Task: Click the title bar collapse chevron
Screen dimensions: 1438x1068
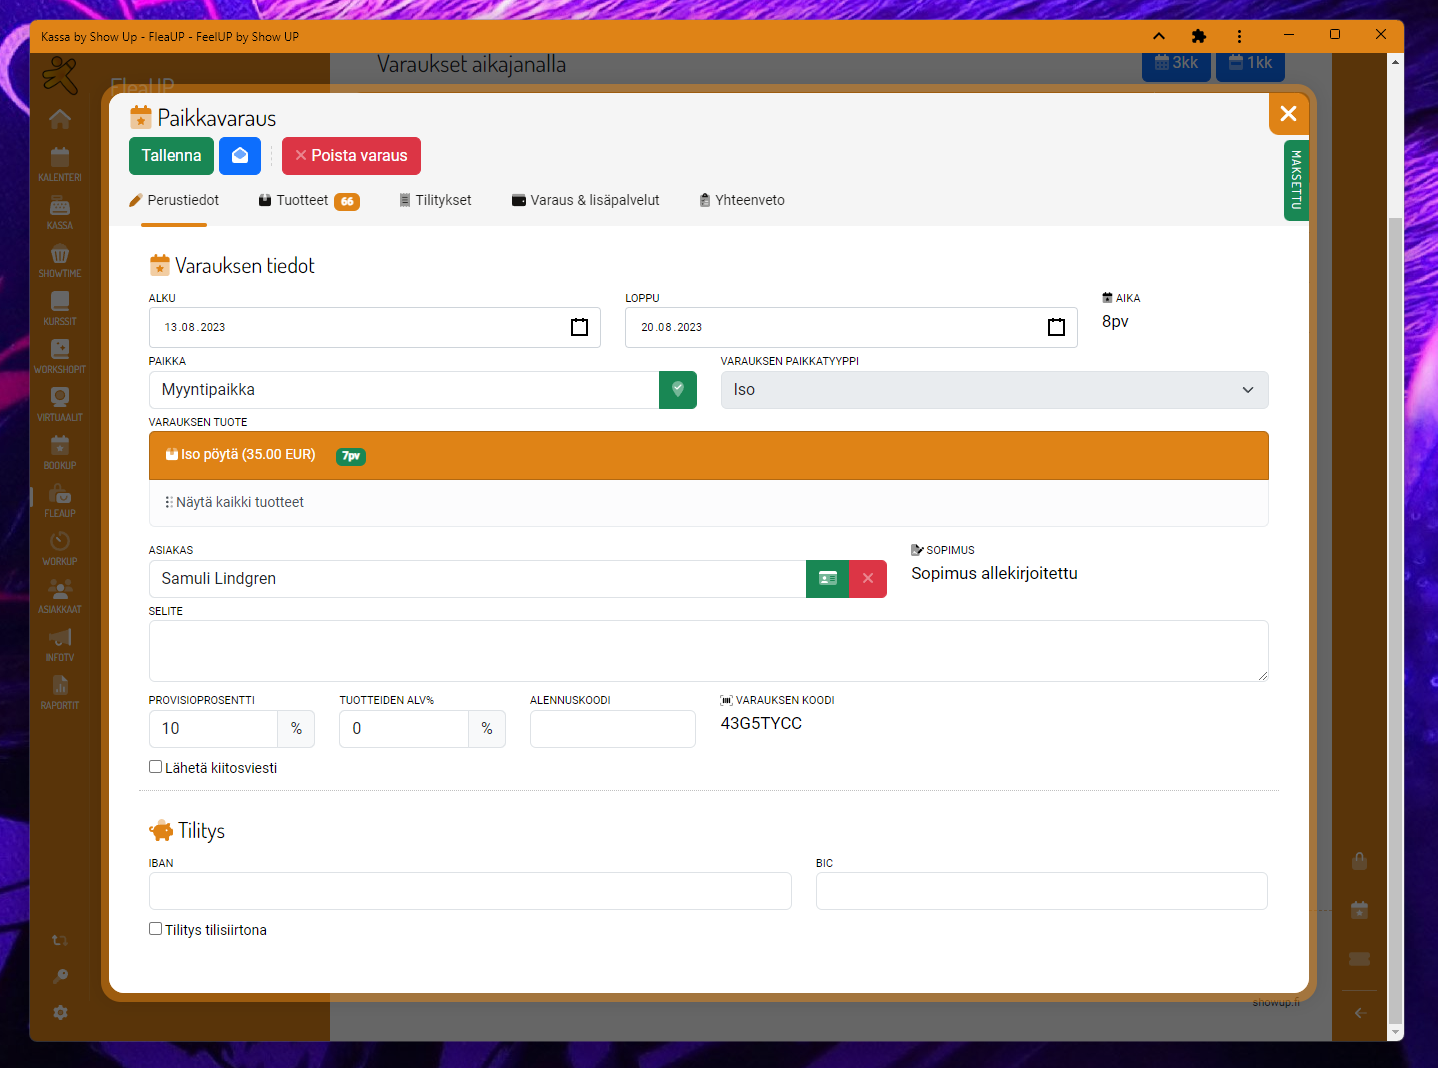Action: [x=1159, y=37]
